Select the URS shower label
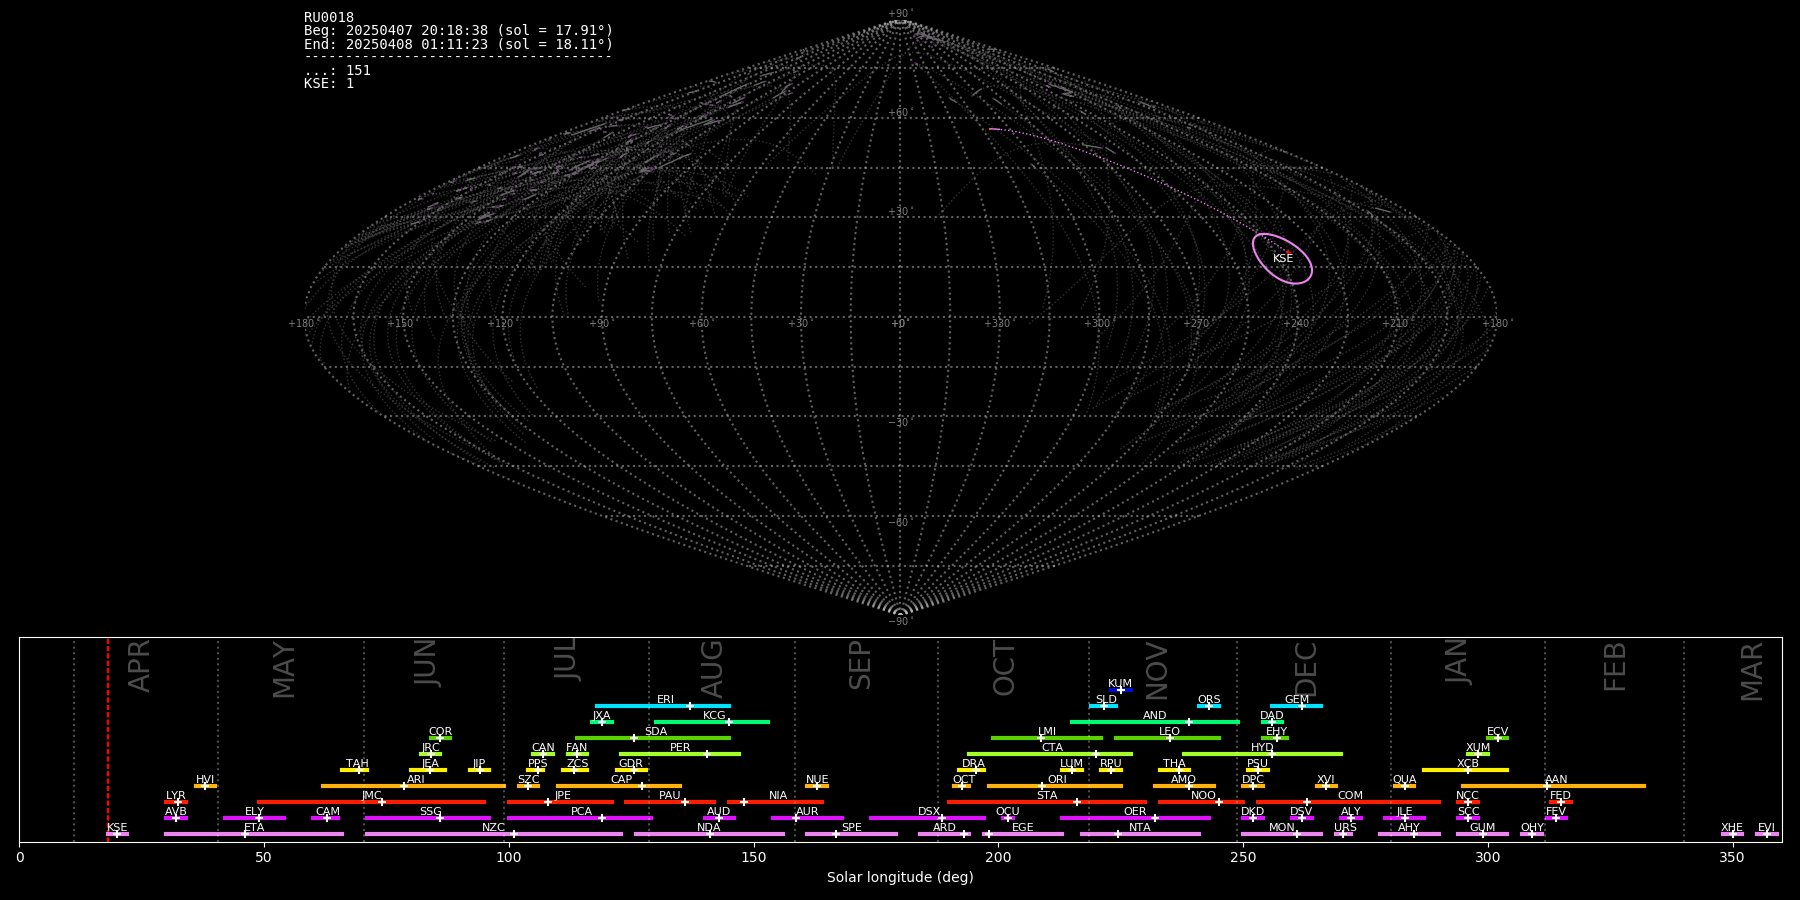The image size is (1800, 900). (1346, 828)
